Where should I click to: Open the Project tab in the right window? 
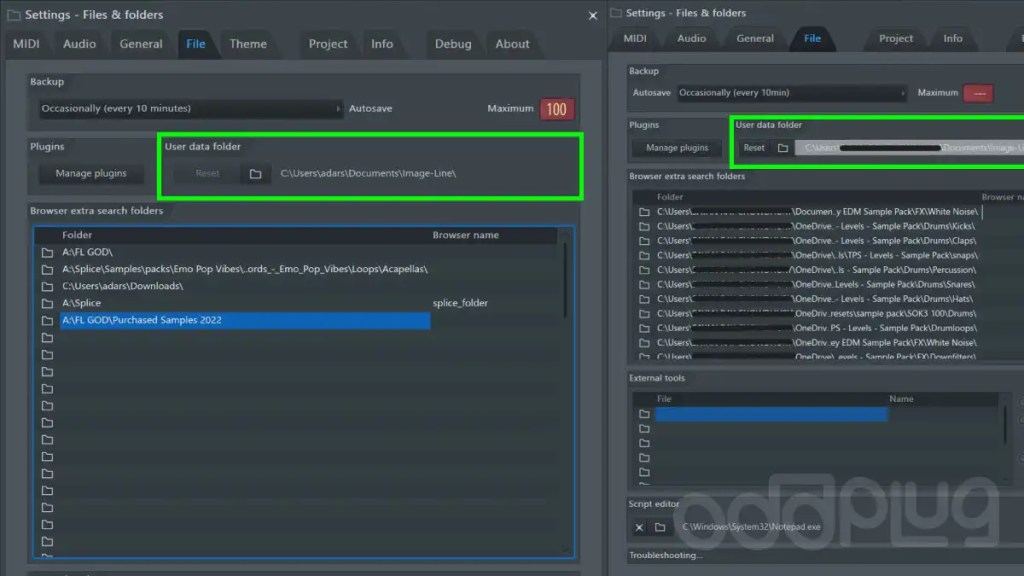click(x=895, y=39)
